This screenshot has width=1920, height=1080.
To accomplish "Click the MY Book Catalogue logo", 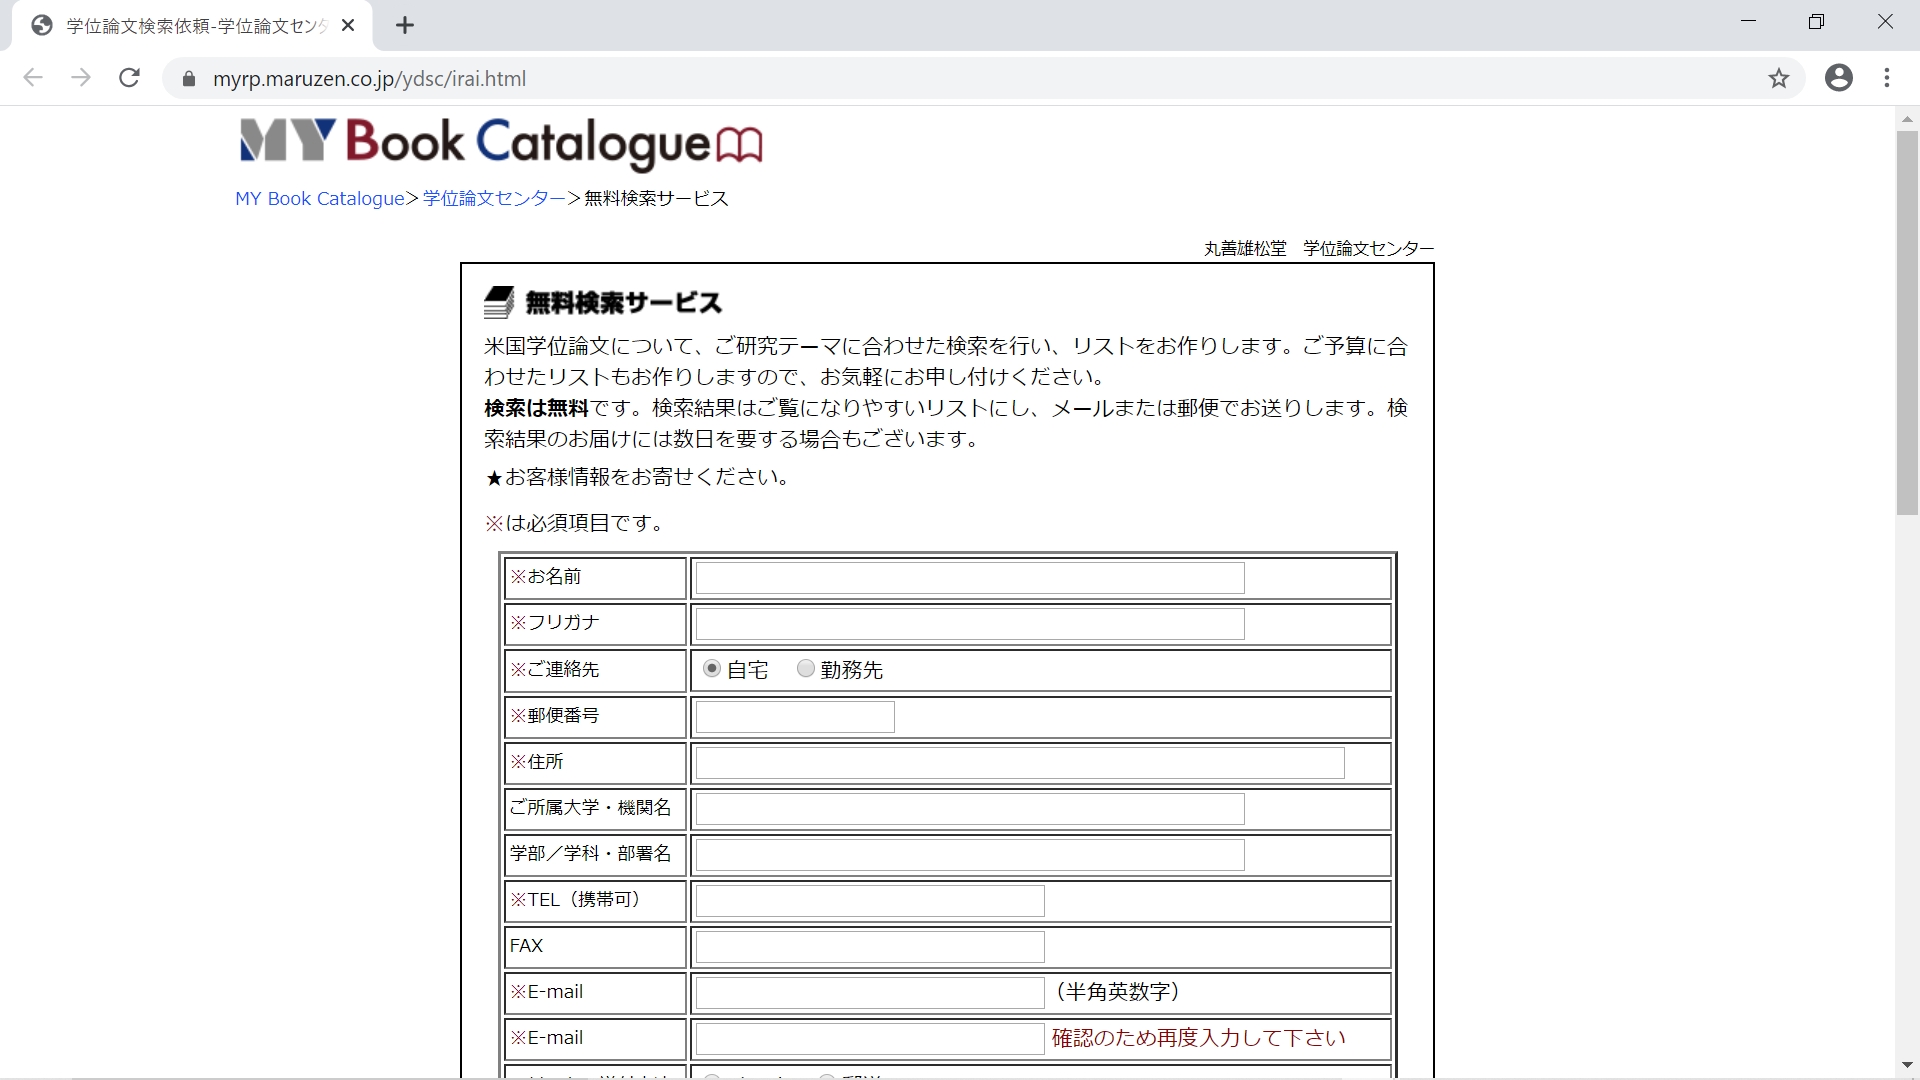I will (x=501, y=143).
